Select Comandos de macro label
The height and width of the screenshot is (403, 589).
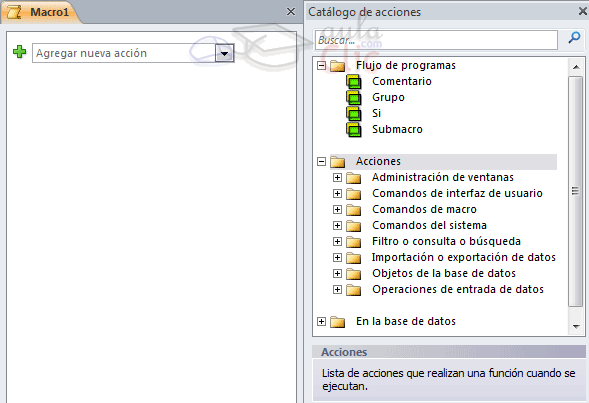click(x=424, y=209)
